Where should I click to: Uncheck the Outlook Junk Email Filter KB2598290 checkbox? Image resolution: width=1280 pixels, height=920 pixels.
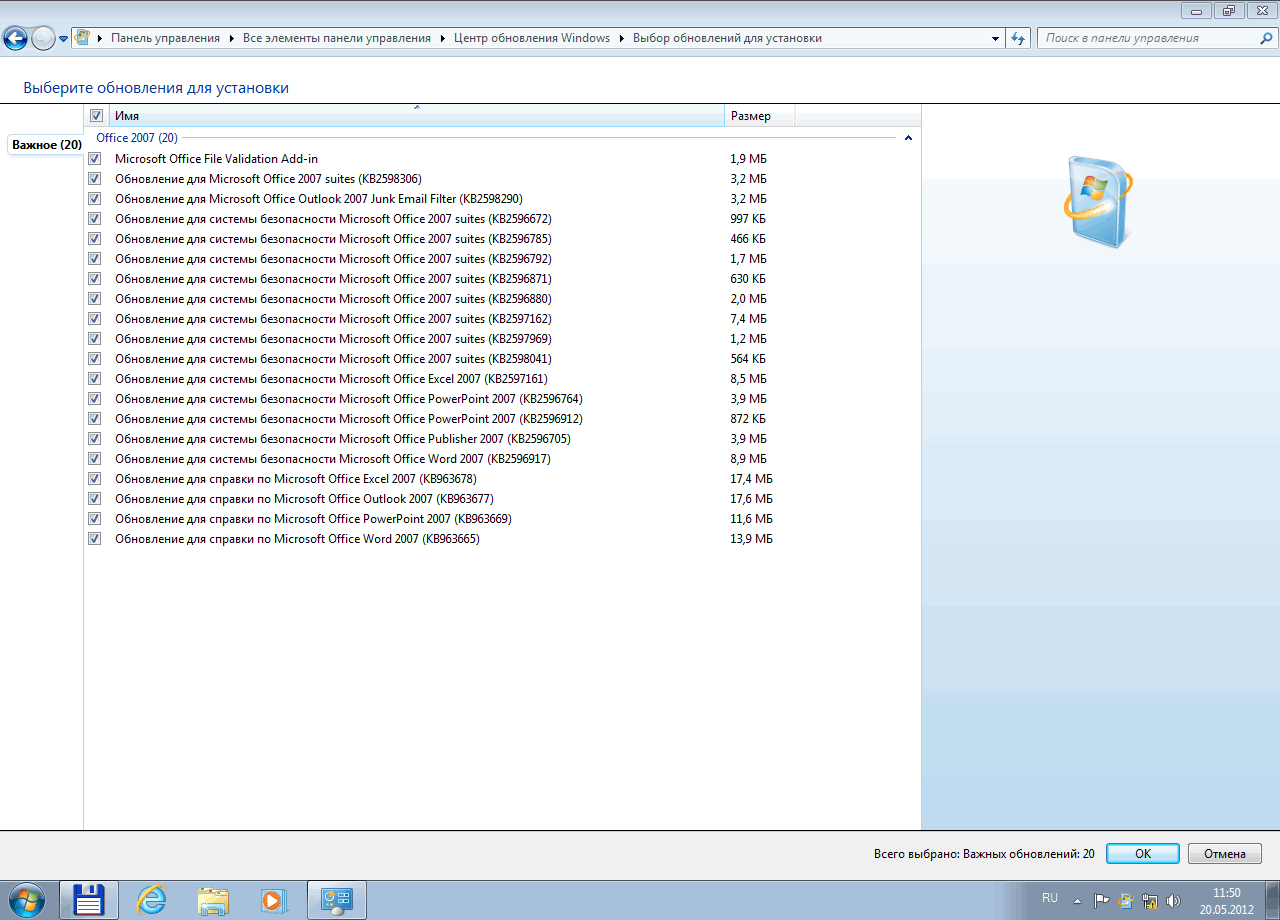coord(95,199)
